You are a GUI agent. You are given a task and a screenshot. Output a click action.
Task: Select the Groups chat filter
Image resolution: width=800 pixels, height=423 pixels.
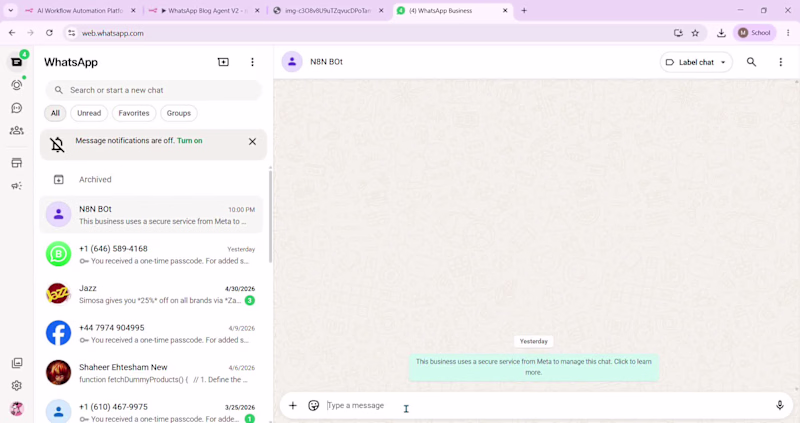[x=179, y=113]
